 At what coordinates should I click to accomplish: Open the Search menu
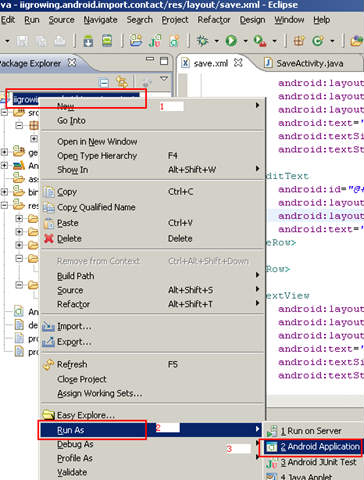coord(139,20)
